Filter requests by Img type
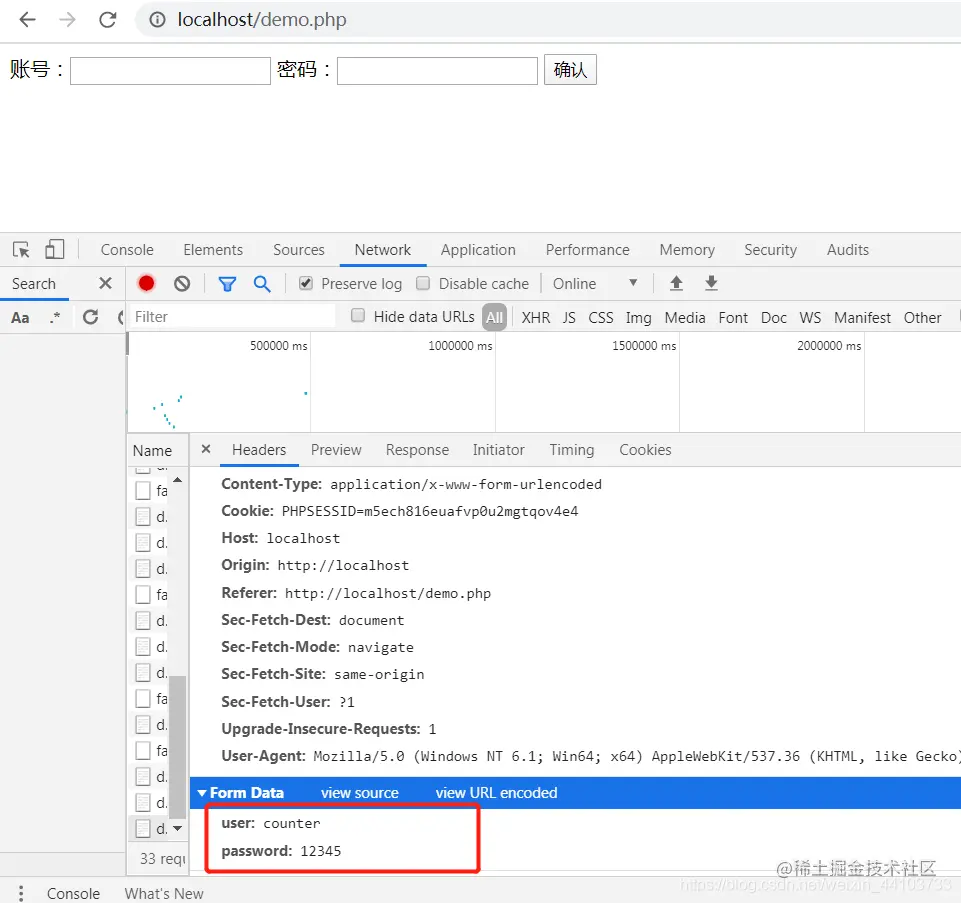 click(638, 318)
